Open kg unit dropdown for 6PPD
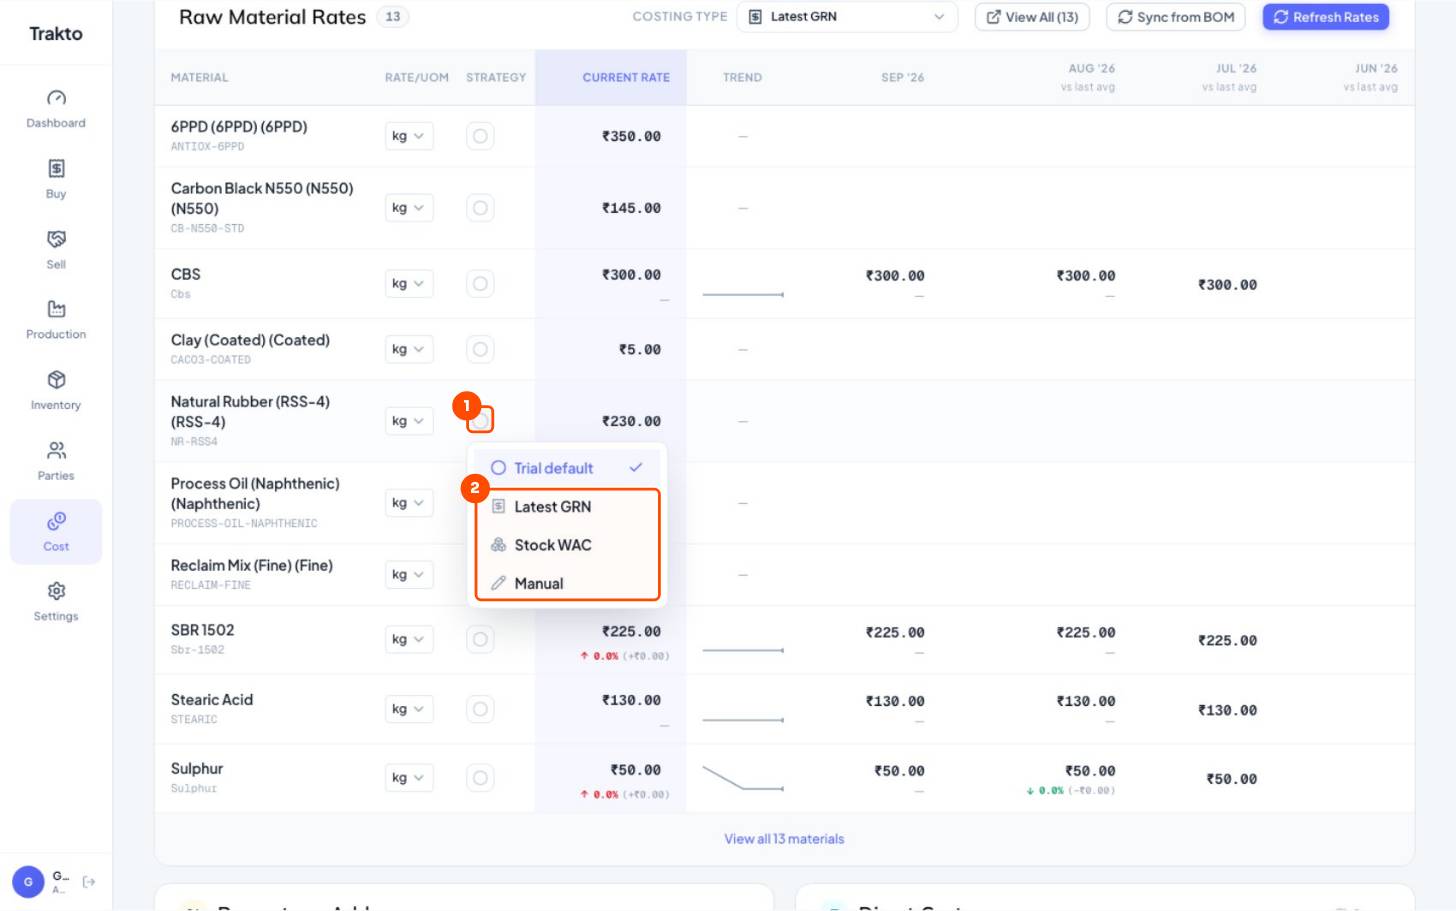Screen dimensions: 1456x911 [409, 136]
